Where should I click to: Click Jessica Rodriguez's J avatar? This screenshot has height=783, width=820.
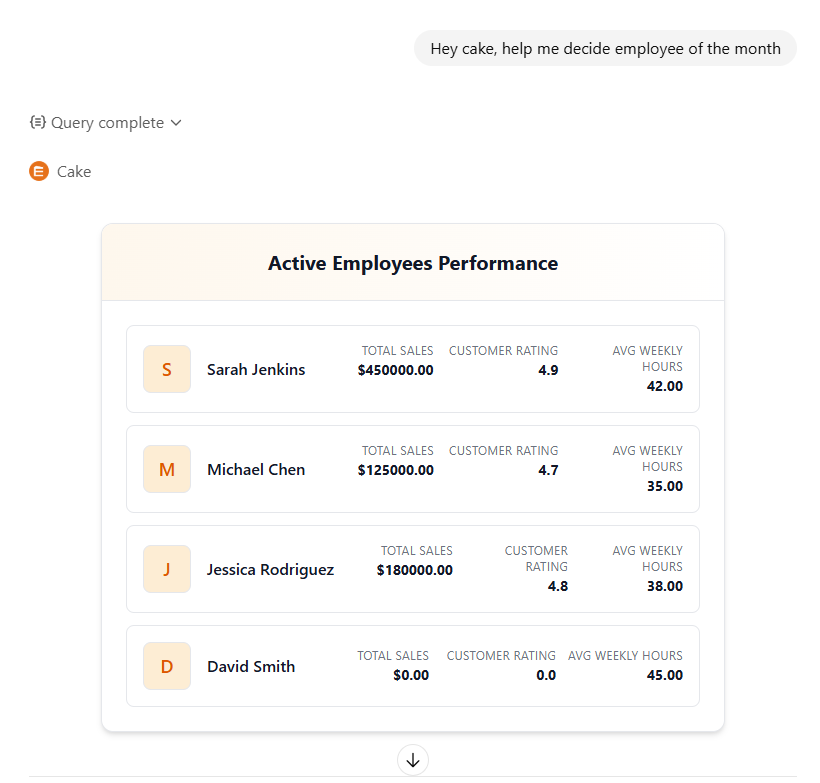click(x=167, y=569)
